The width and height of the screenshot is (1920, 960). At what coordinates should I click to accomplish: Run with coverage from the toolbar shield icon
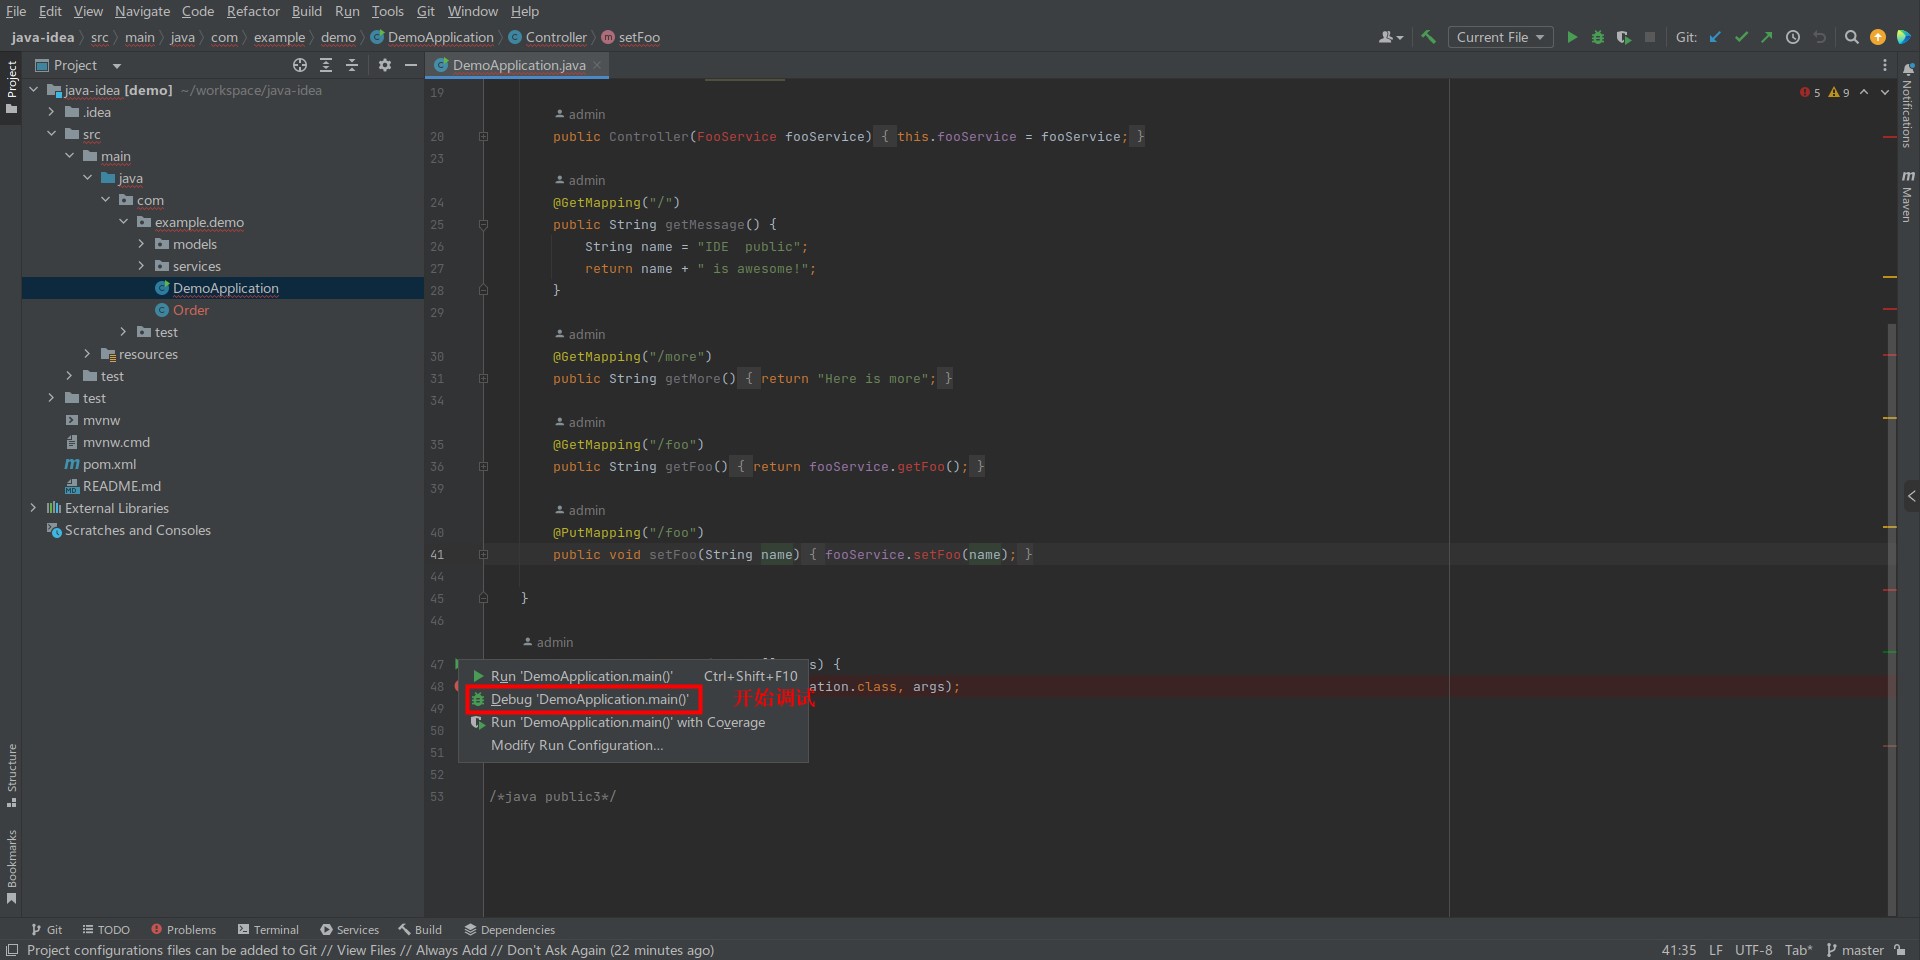coord(1624,37)
